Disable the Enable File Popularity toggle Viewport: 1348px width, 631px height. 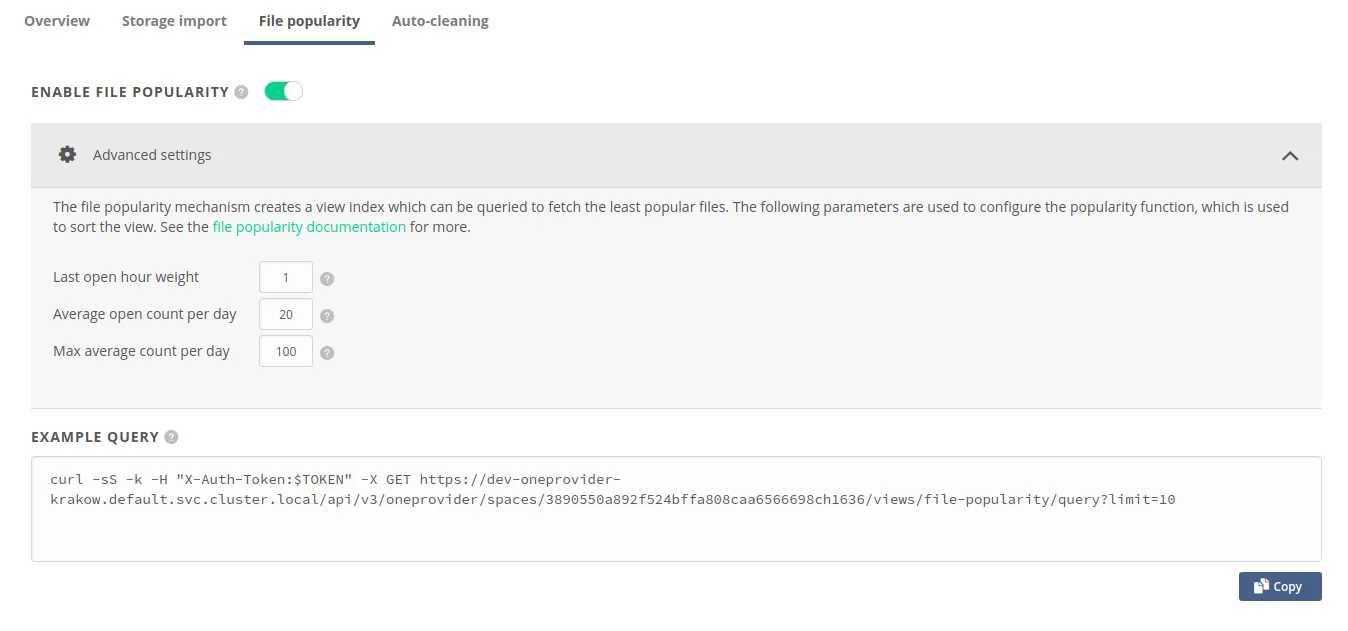click(283, 92)
